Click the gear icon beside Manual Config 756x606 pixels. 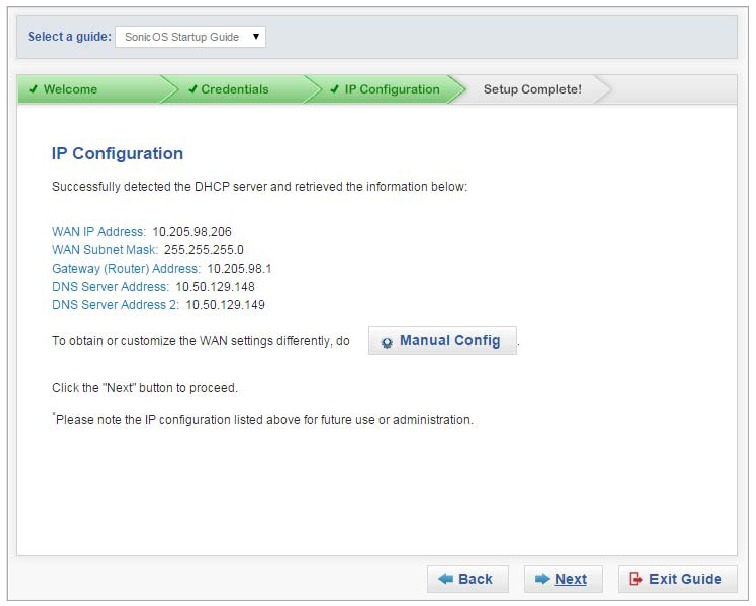[x=387, y=342]
